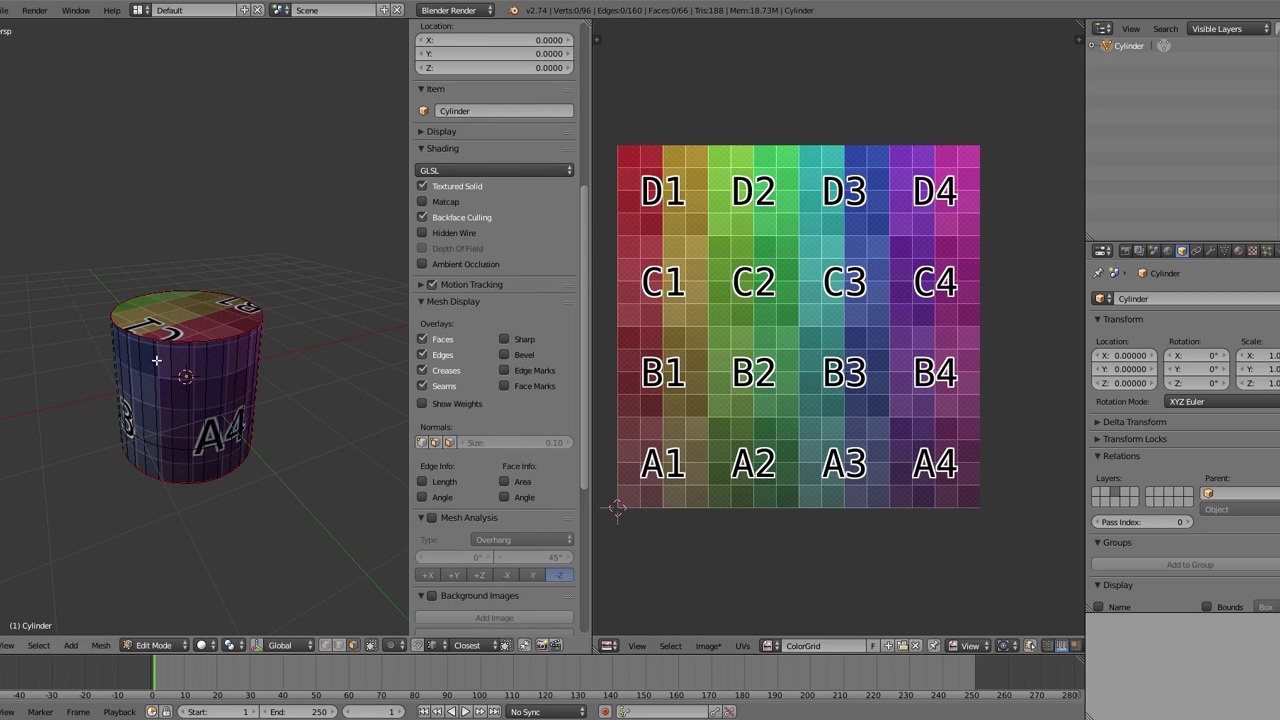Open the Mesh menu in the 3D viewport
1280x720 pixels.
pos(100,645)
